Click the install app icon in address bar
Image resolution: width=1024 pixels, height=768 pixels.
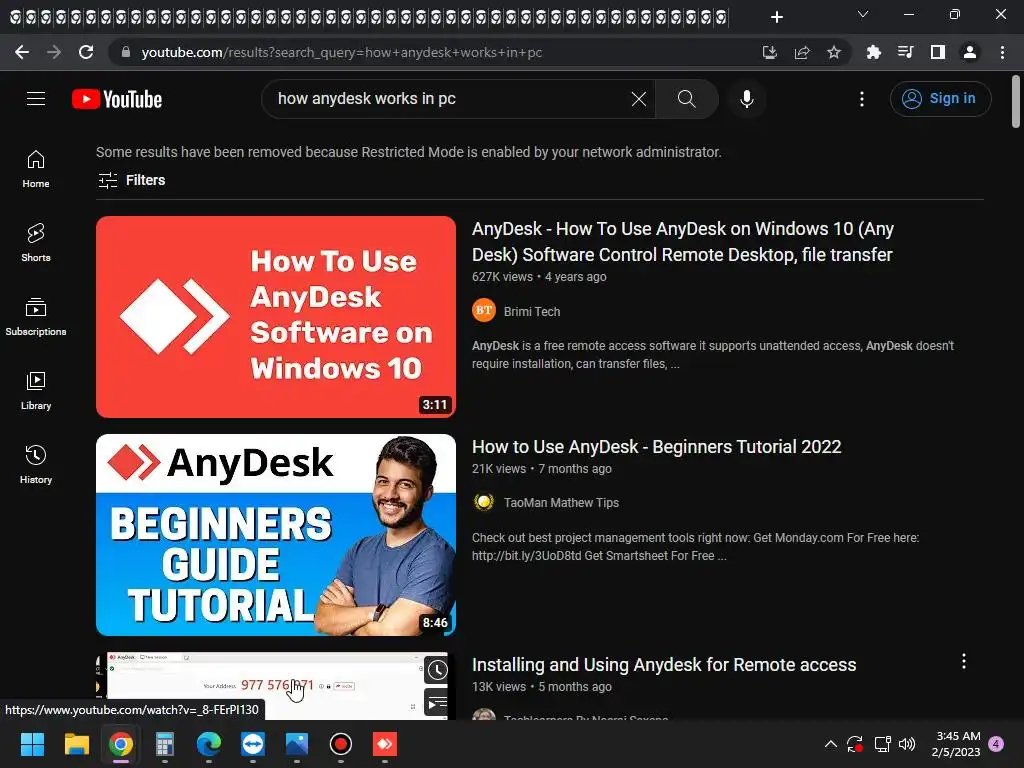769,52
